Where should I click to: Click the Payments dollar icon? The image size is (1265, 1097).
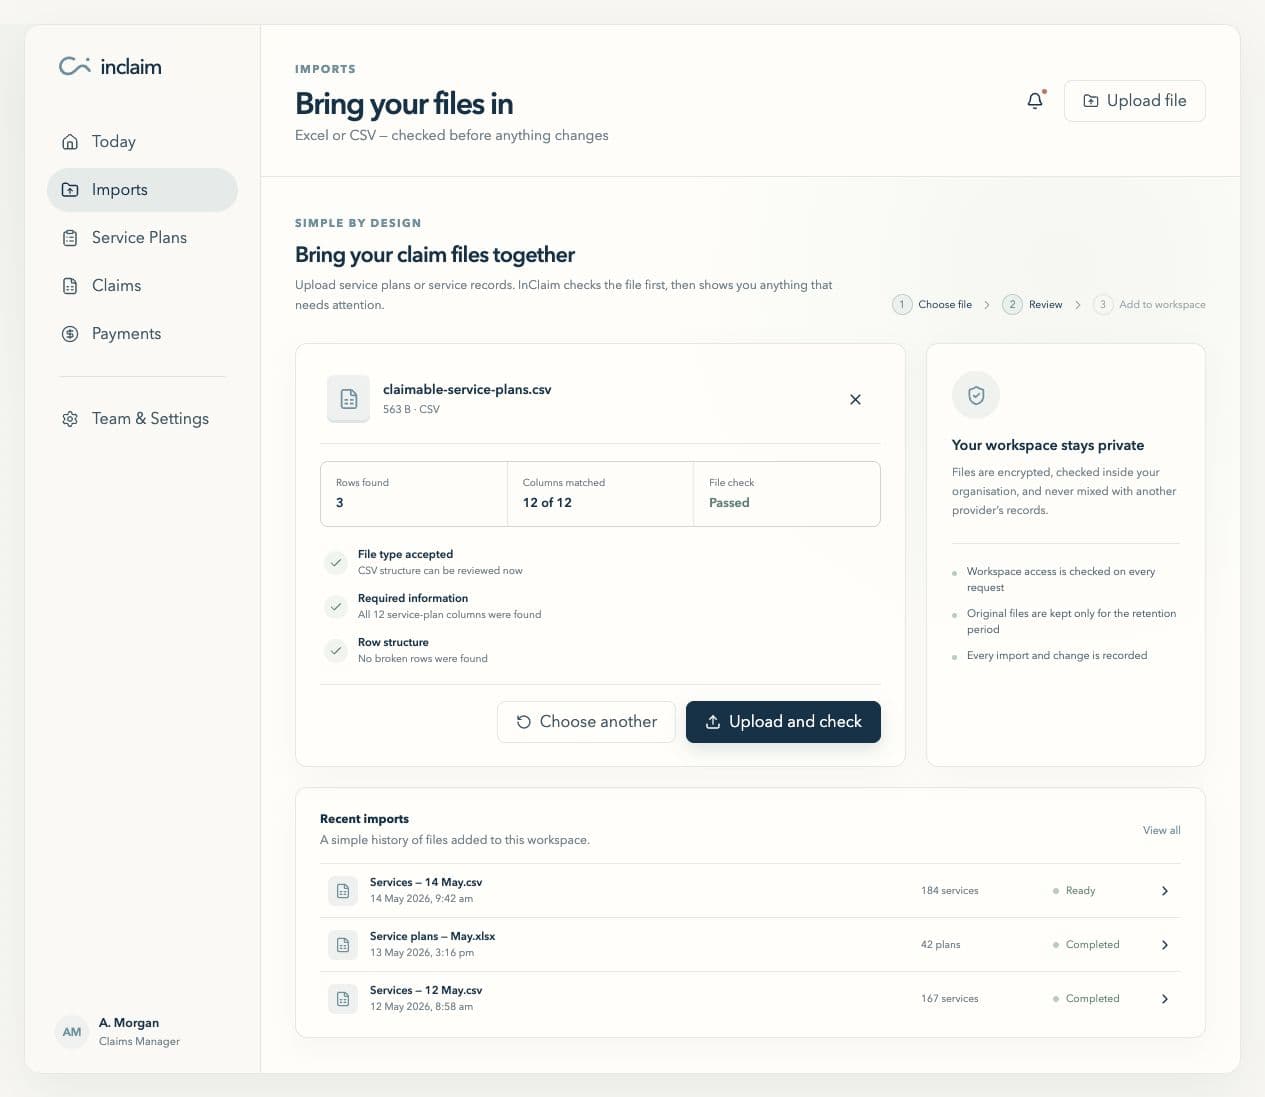70,333
